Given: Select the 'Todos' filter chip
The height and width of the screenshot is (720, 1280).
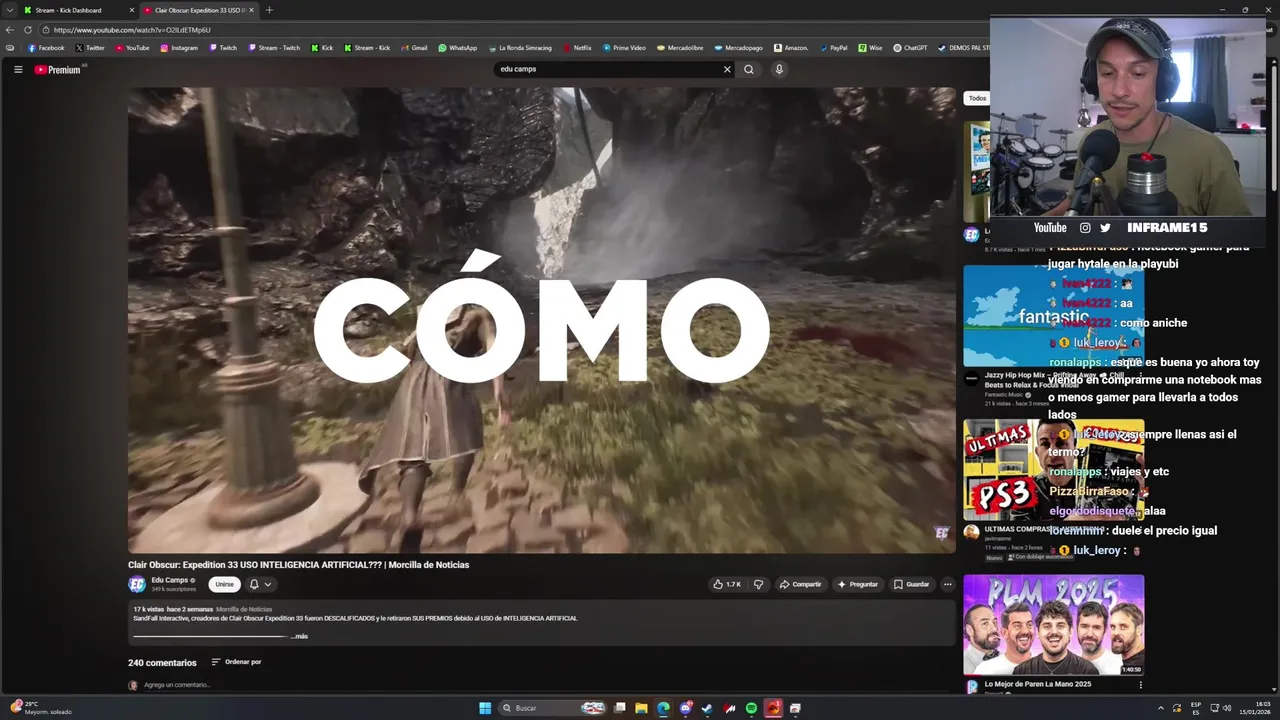Looking at the screenshot, I should 977,98.
